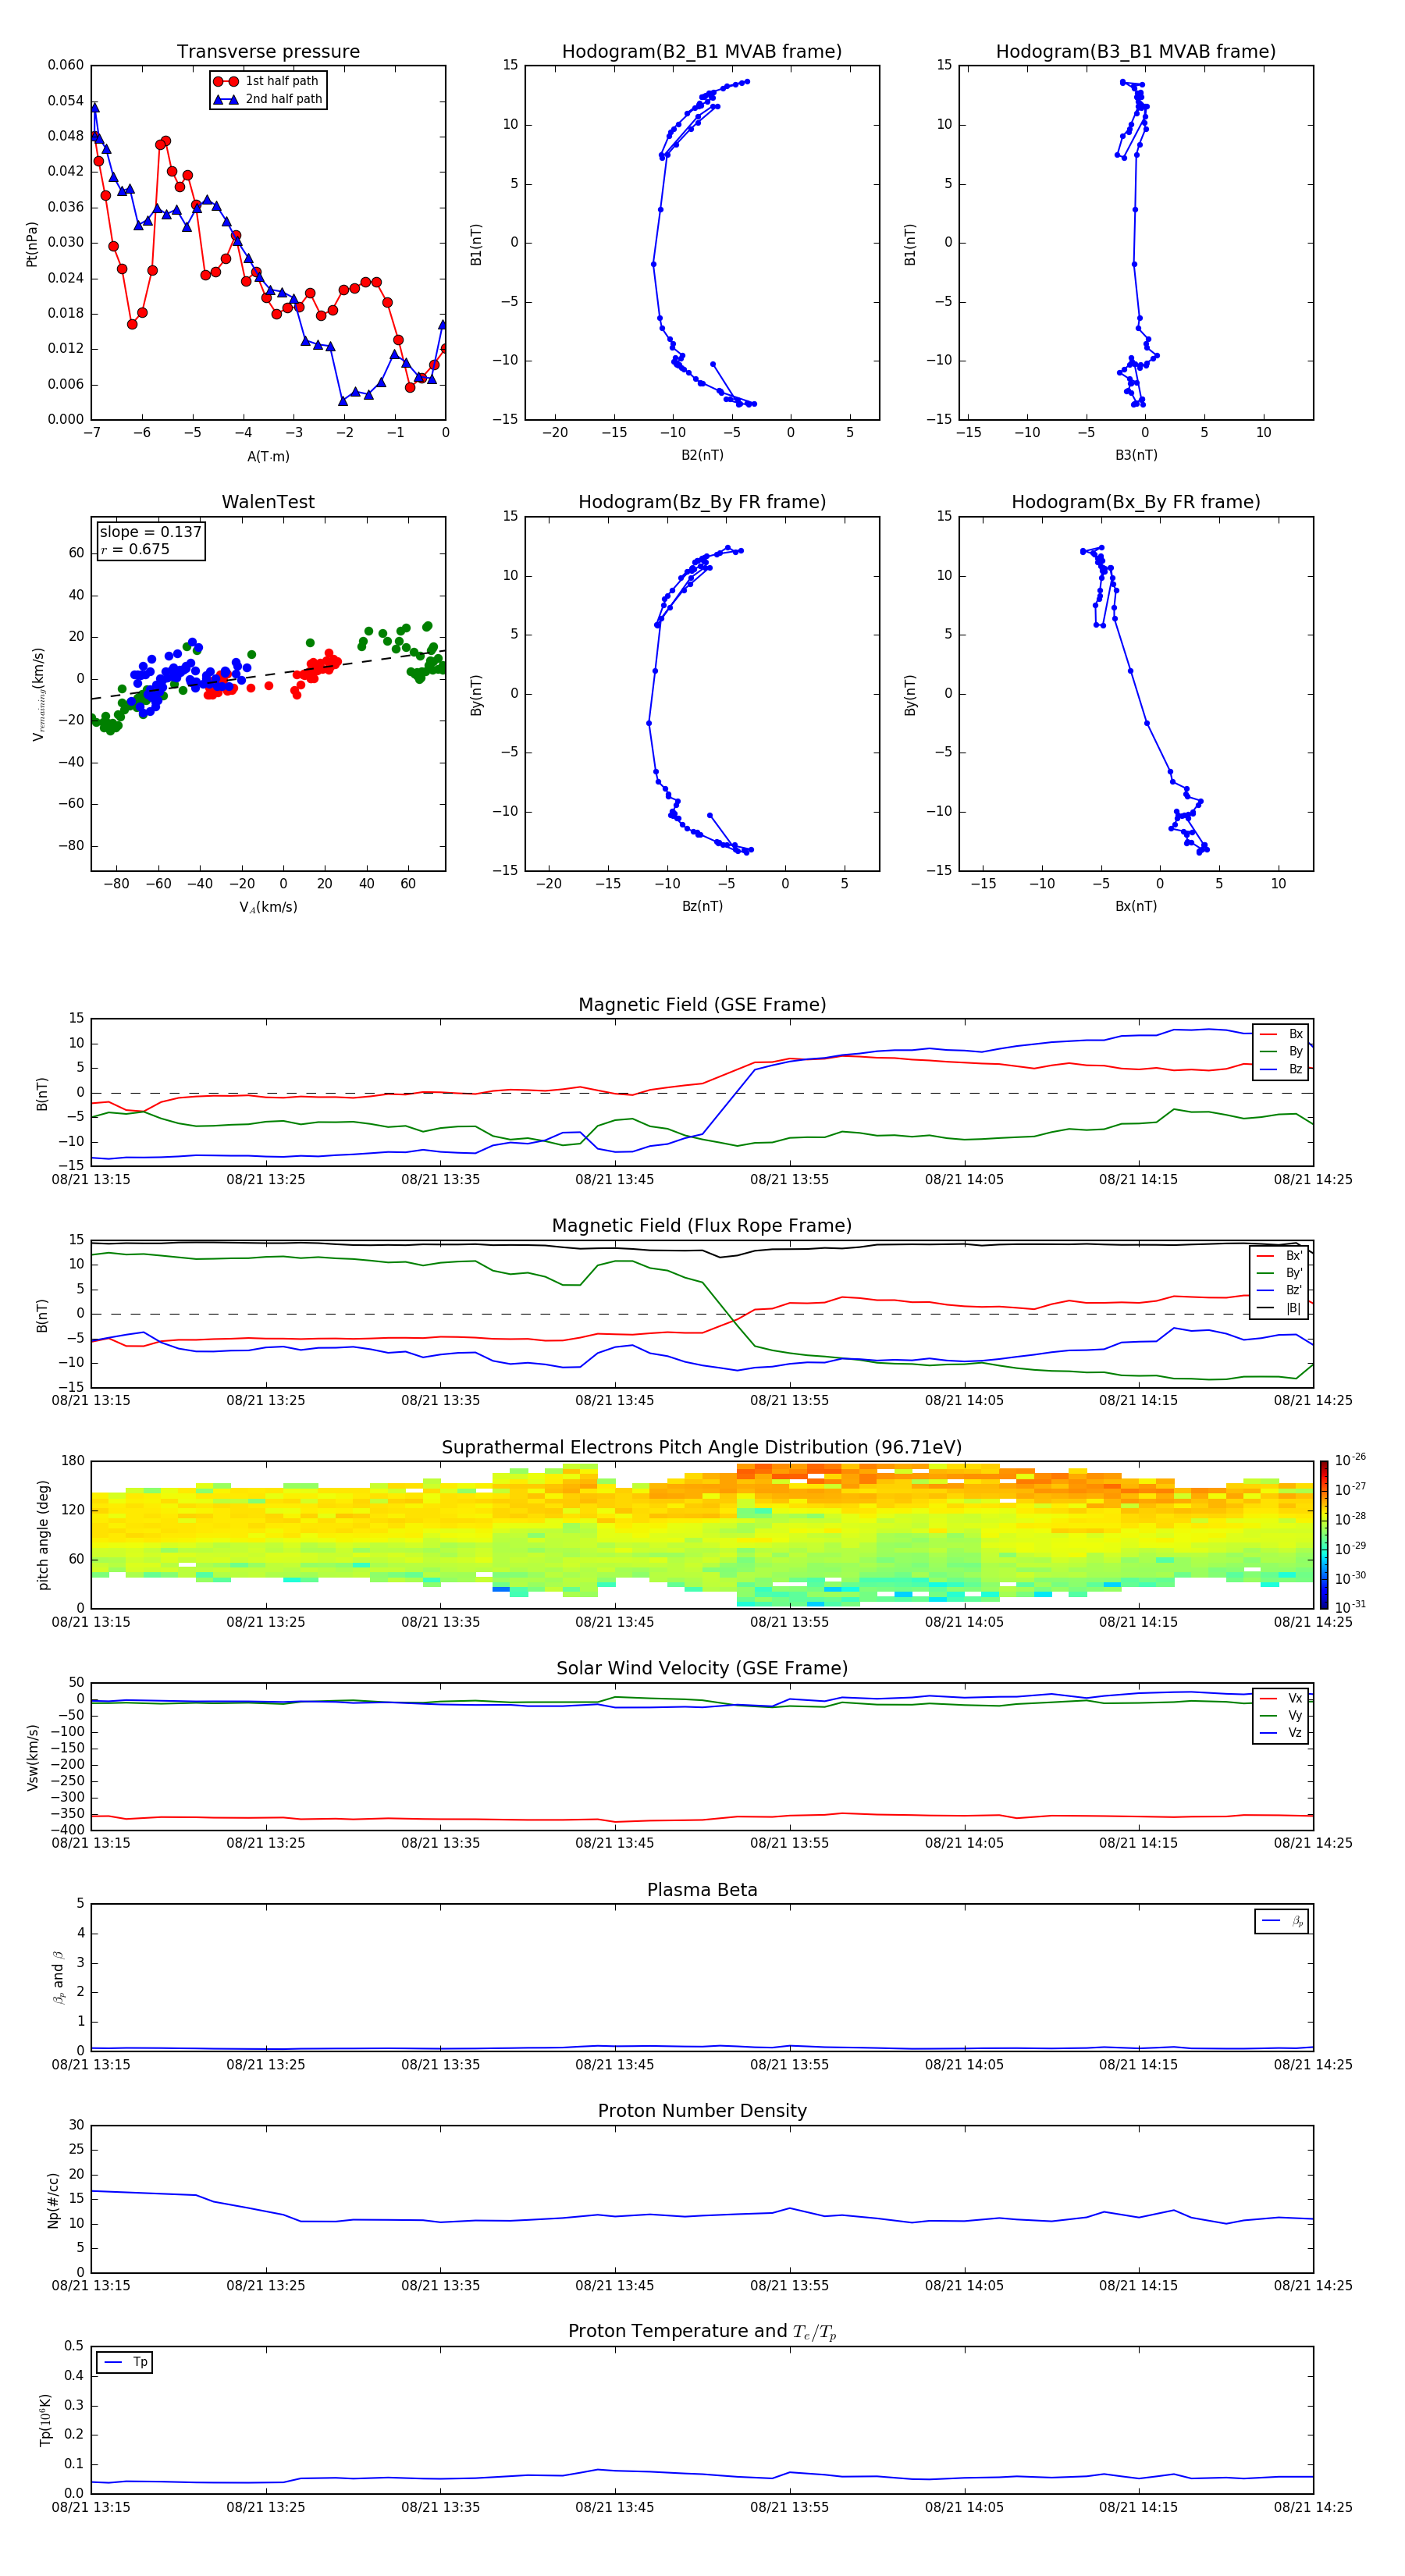The width and height of the screenshot is (1405, 2576).
Task: Click the 'B3(nT)' axis label
Action: pos(1136,455)
